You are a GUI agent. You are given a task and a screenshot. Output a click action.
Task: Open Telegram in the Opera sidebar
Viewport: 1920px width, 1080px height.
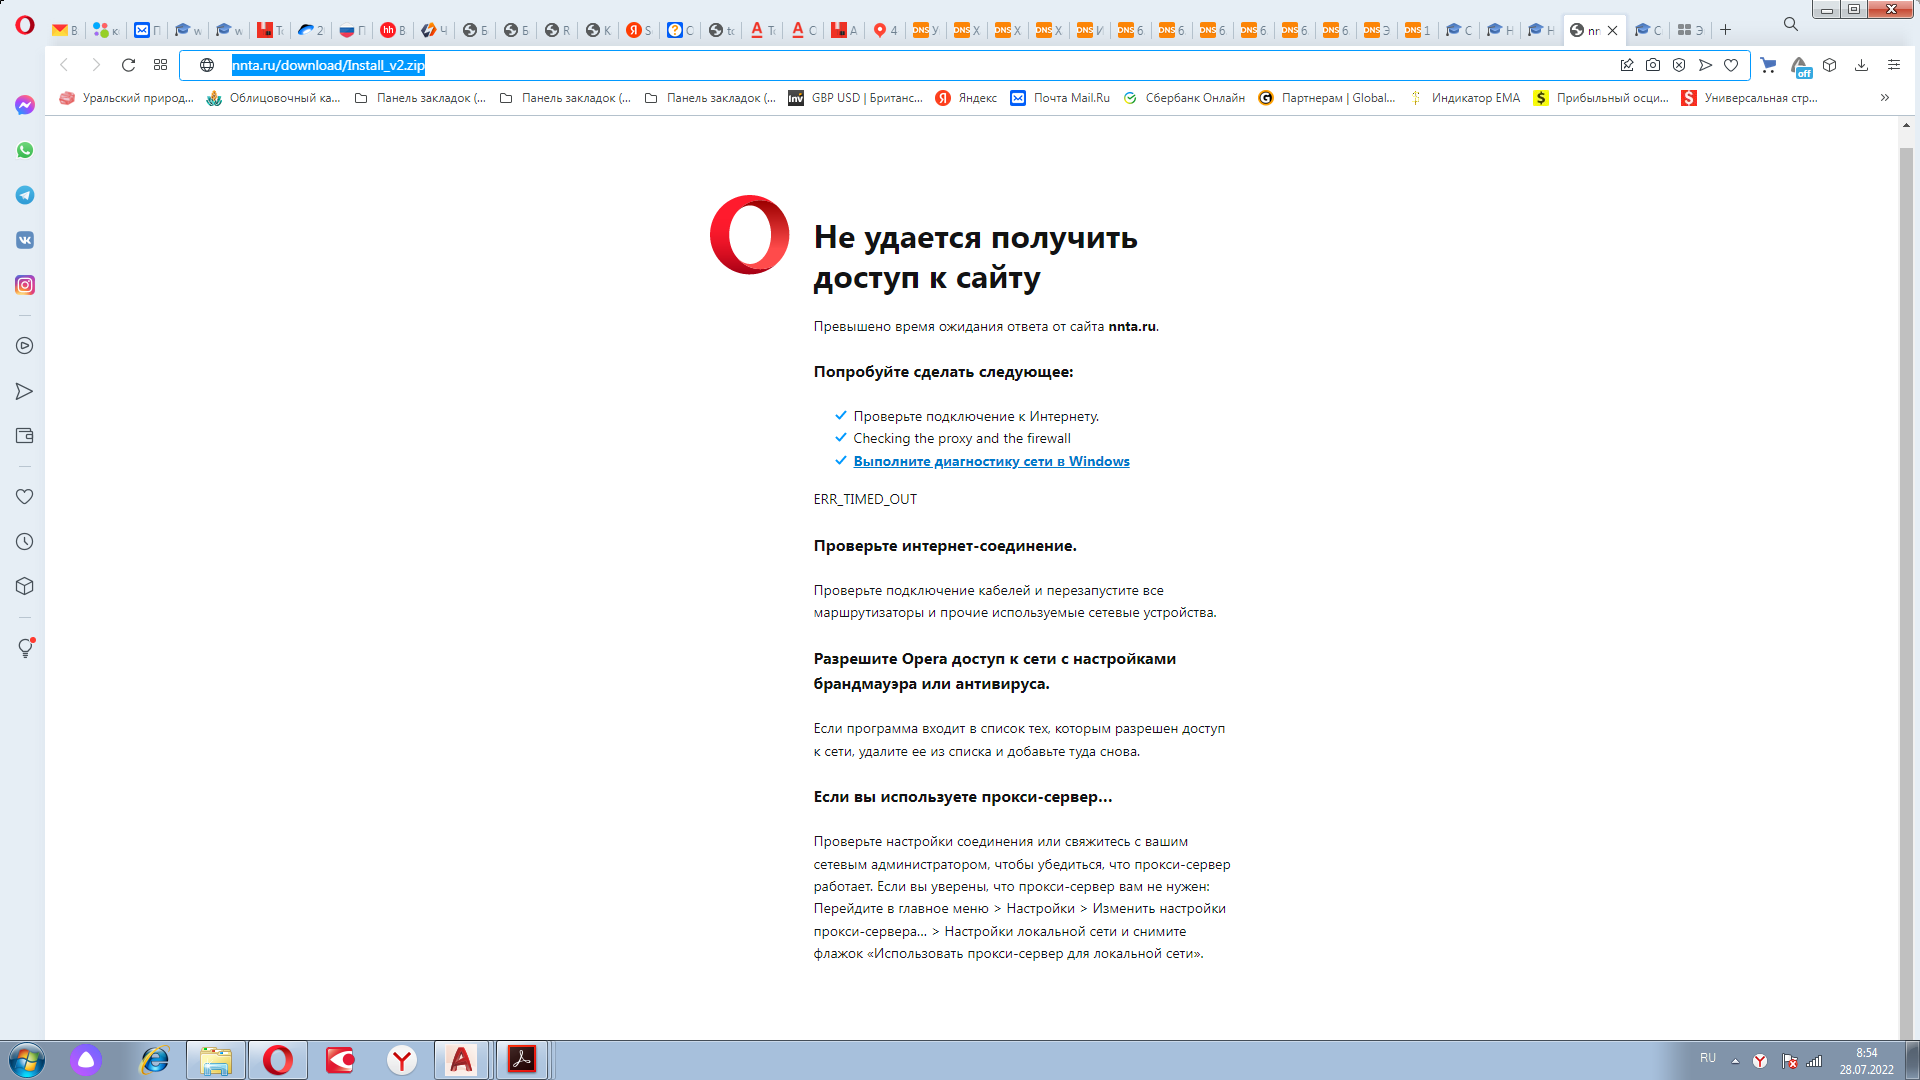click(x=25, y=195)
